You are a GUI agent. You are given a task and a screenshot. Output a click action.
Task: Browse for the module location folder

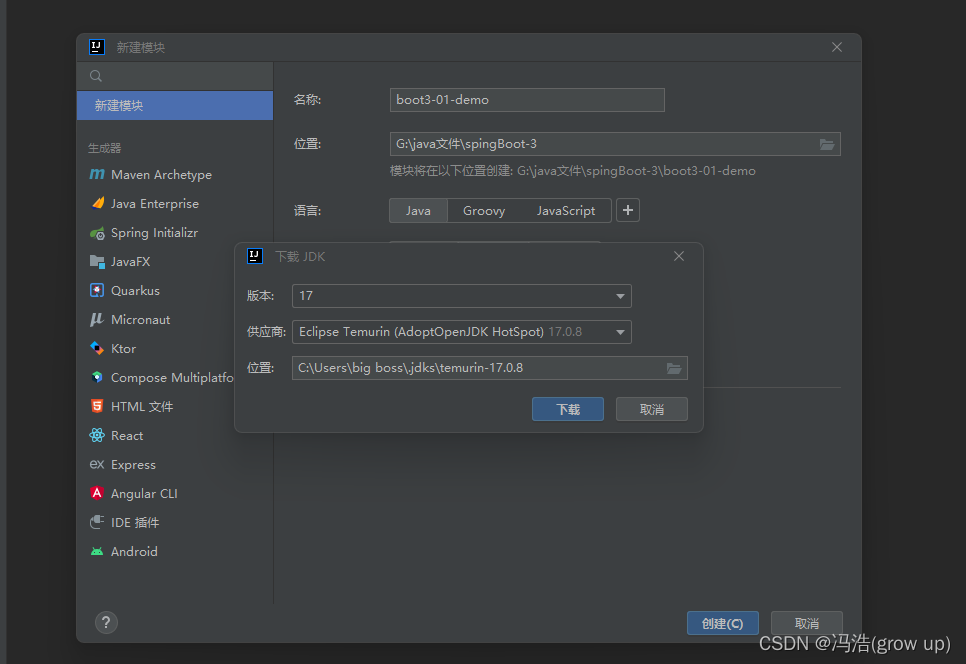point(827,144)
